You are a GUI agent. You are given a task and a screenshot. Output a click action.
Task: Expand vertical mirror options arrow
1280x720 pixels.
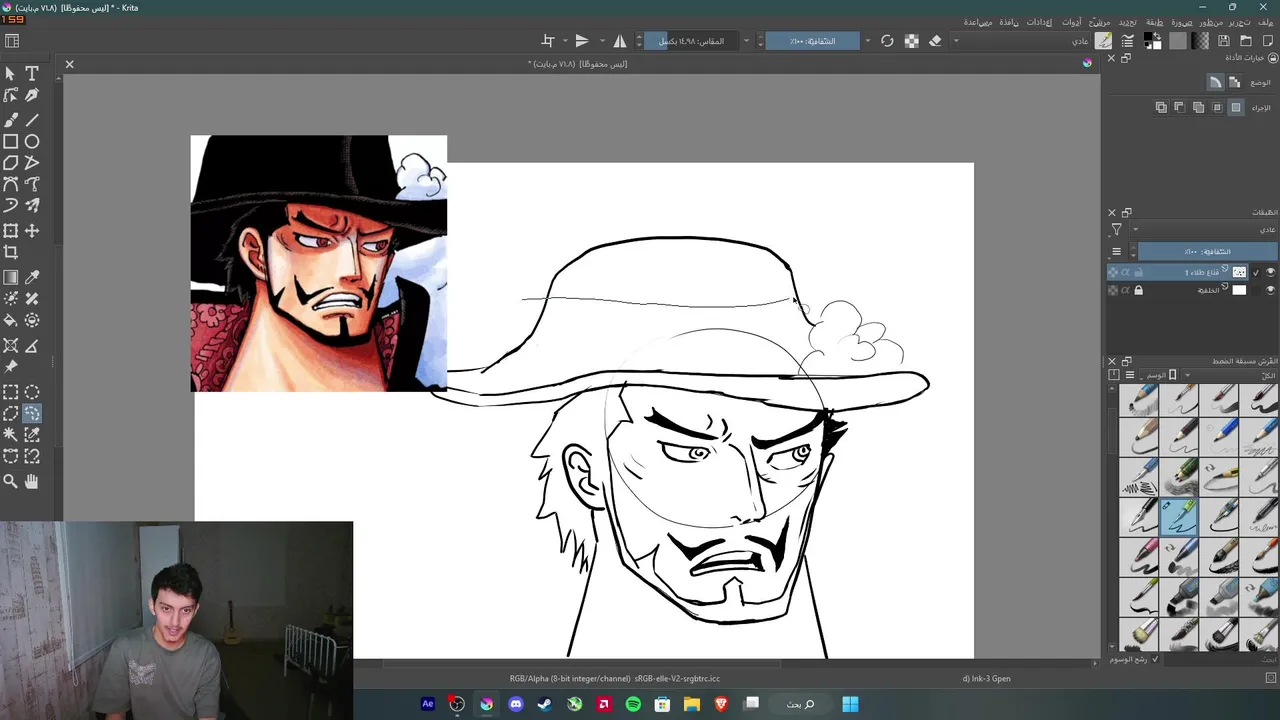[565, 41]
